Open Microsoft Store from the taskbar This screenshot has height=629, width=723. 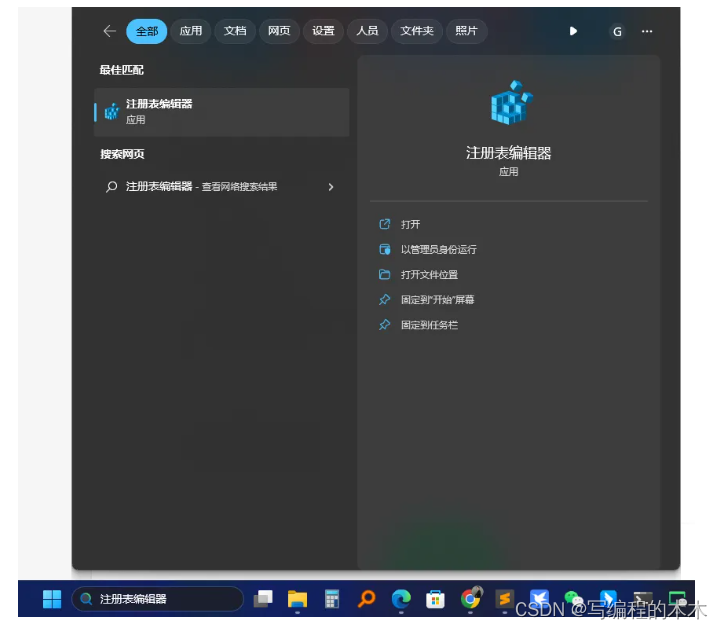click(x=435, y=599)
